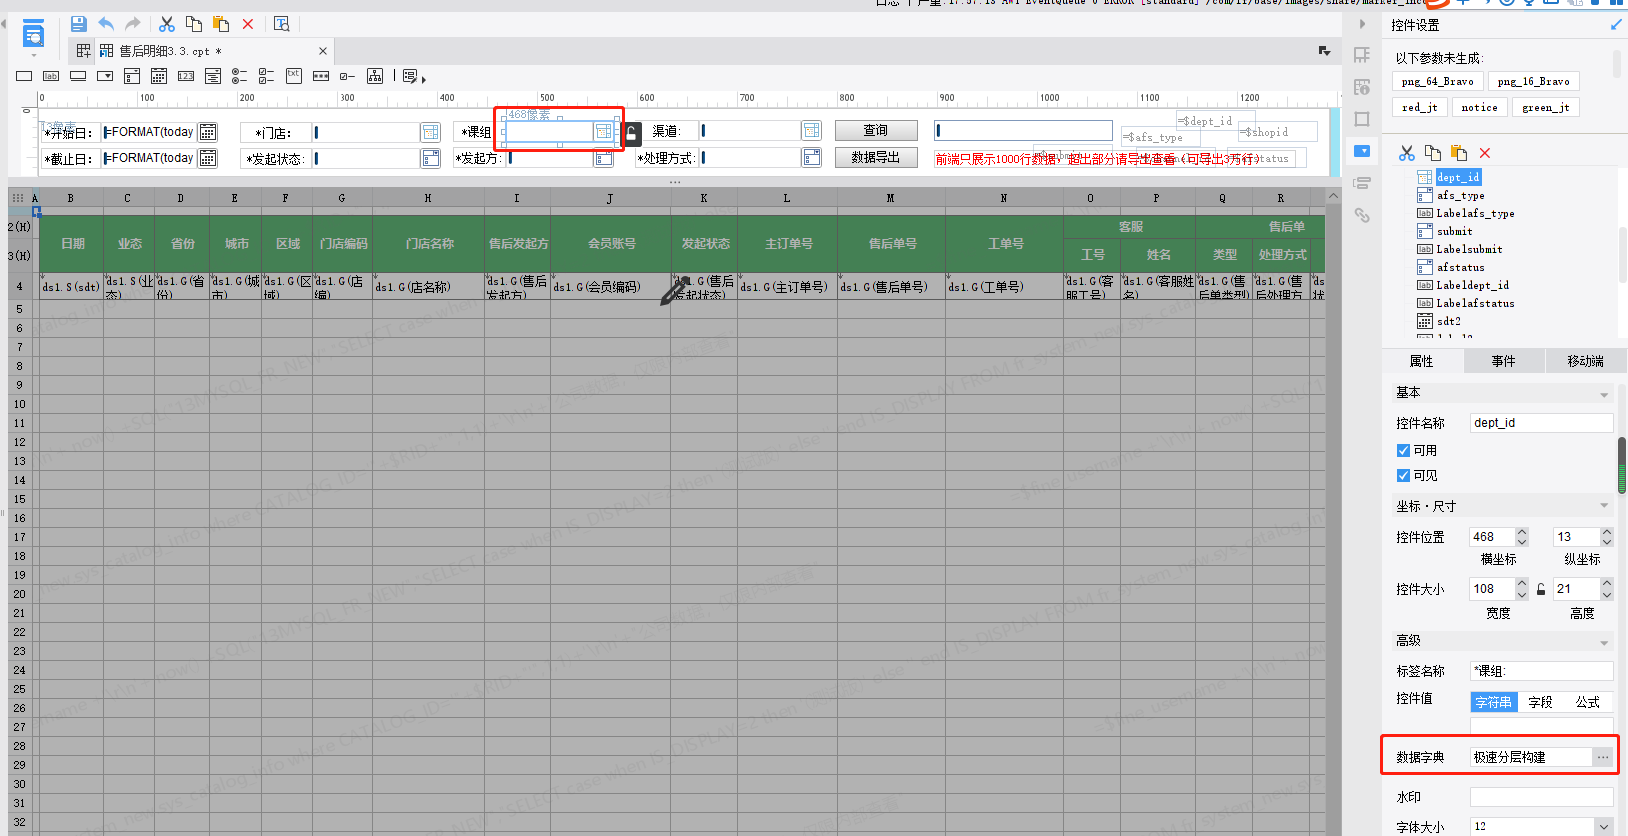Toggle aspect ratio lock between width and height
1628x836 pixels.
coord(1541,589)
